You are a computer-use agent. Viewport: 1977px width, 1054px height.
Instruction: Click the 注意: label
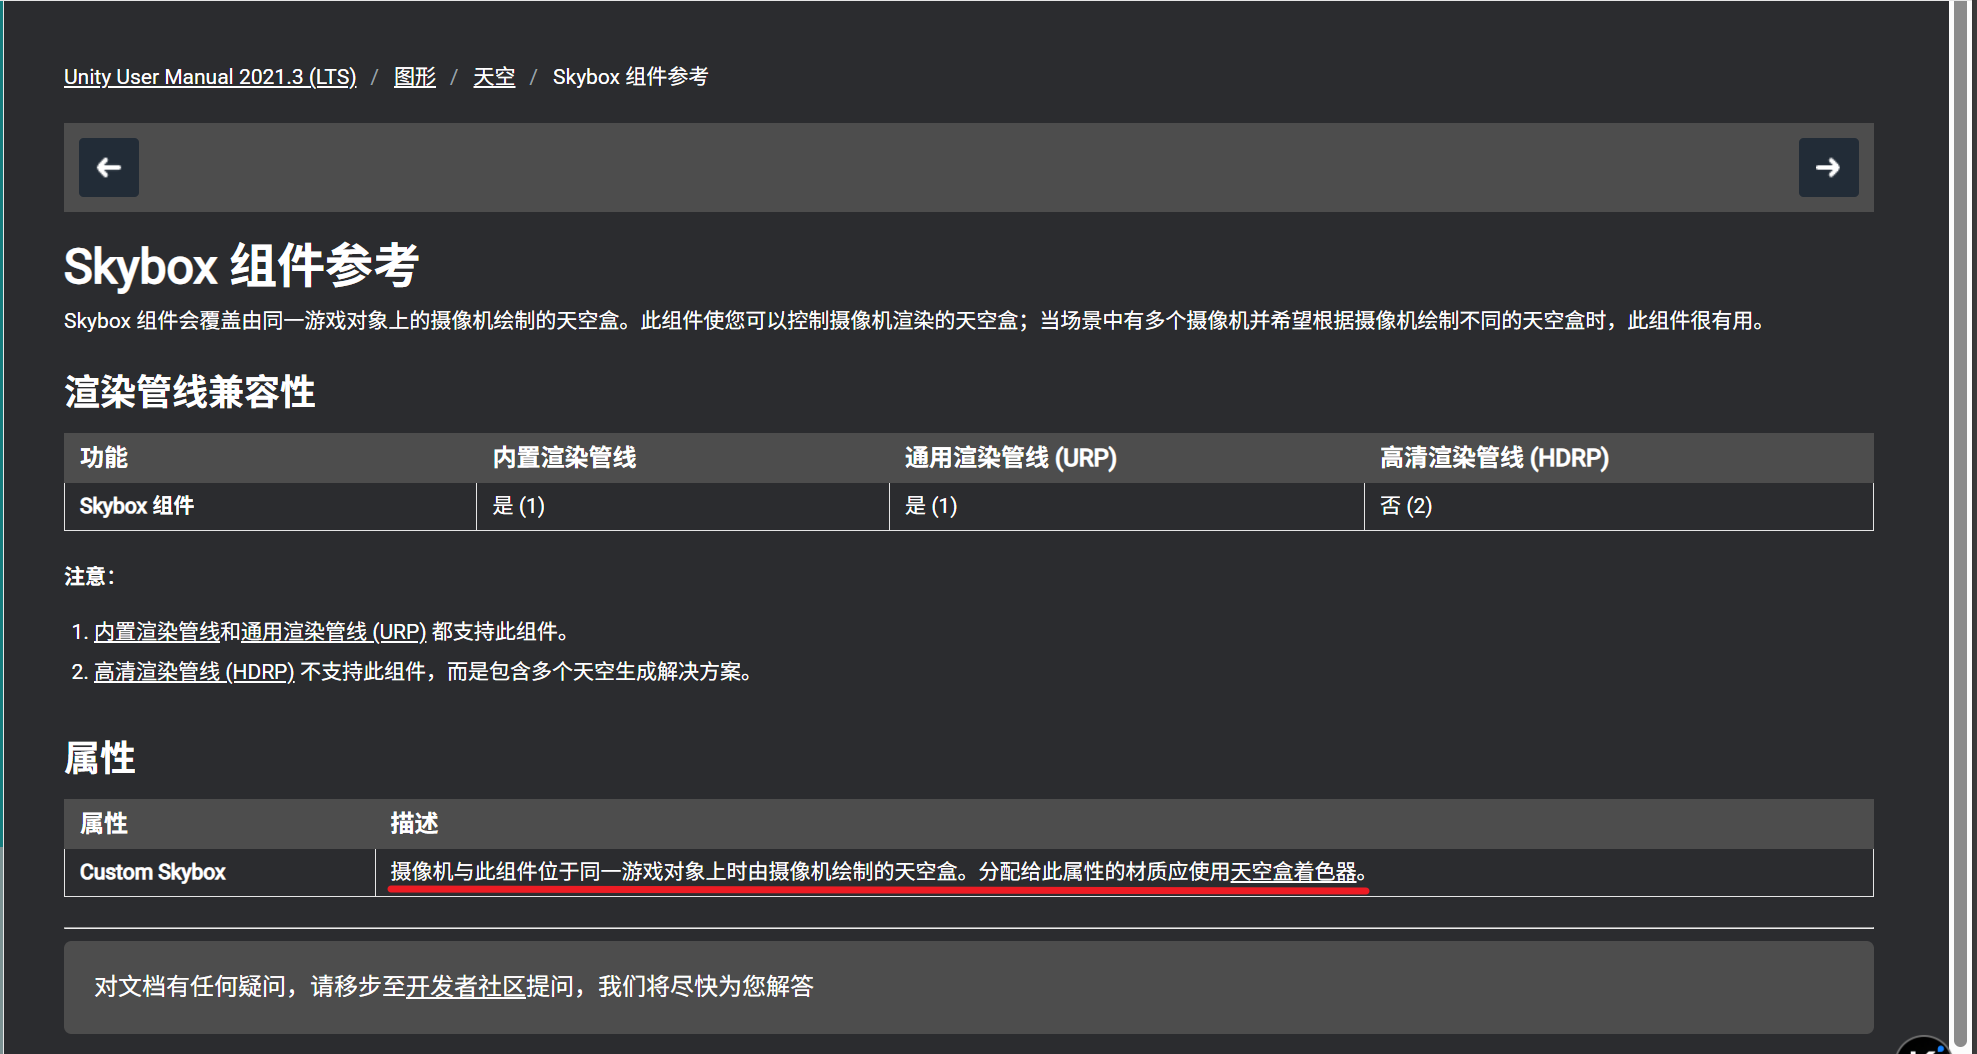pyautogui.click(x=90, y=577)
